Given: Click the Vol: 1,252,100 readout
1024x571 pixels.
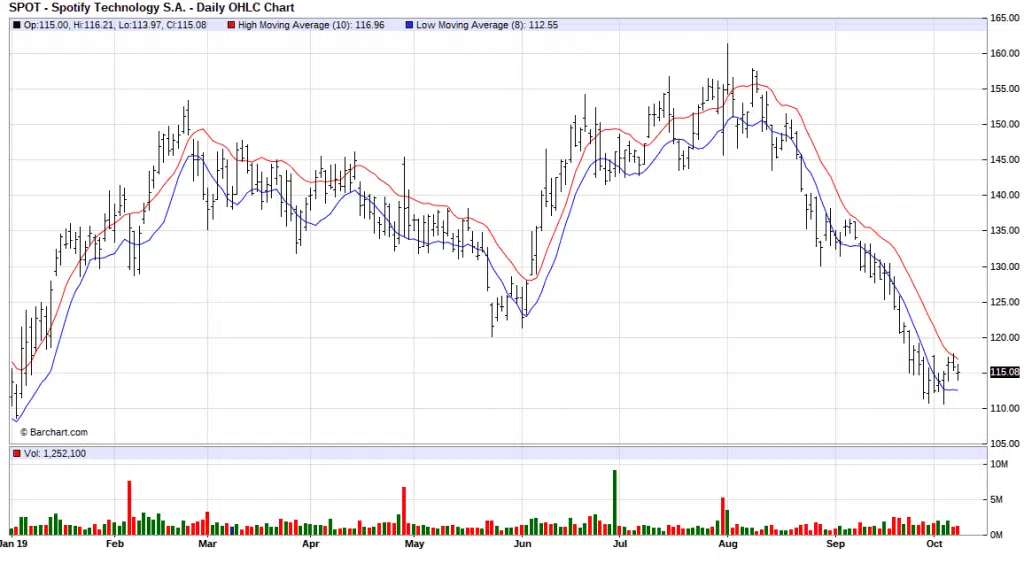Looking at the screenshot, I should [x=57, y=454].
